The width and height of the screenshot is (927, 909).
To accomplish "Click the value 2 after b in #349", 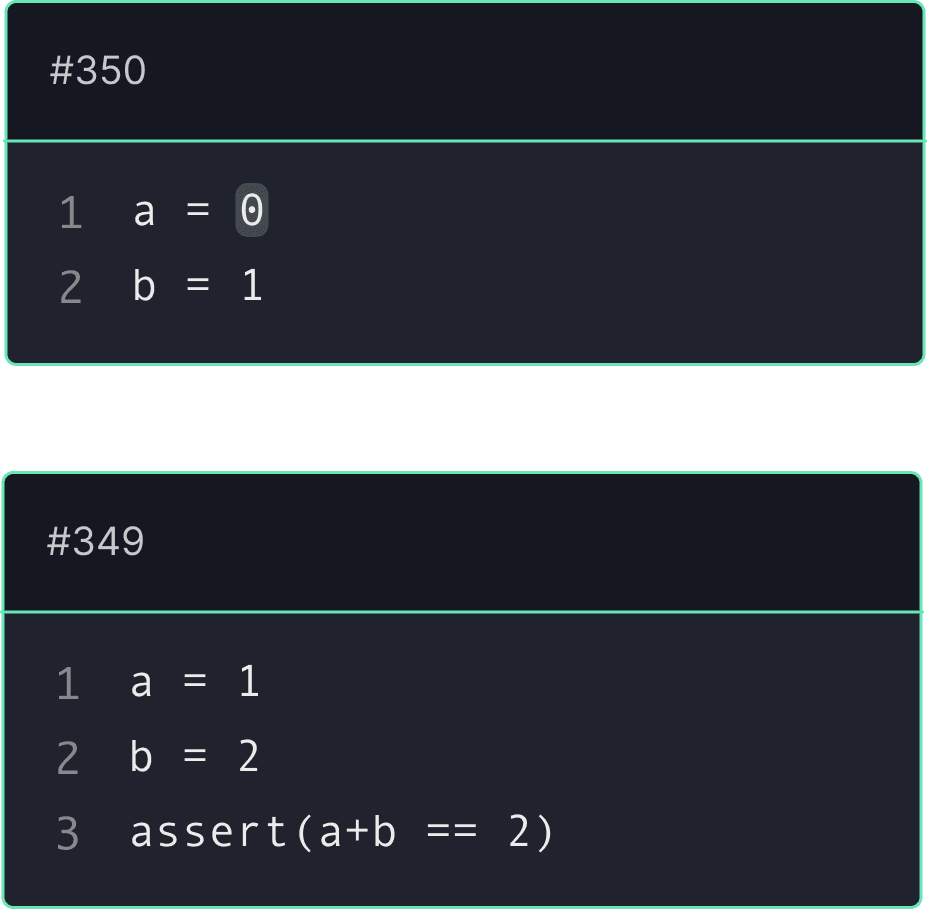I will (249, 756).
